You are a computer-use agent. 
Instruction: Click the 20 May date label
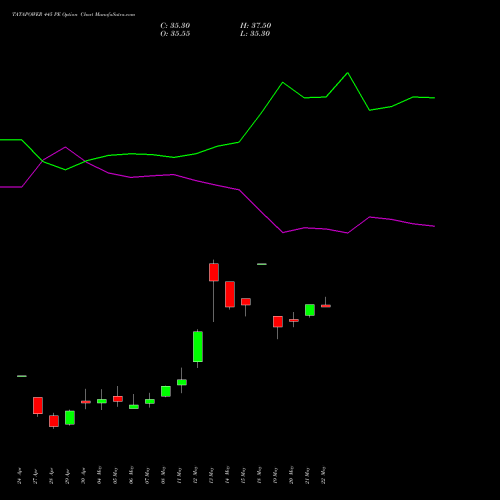pos(291,475)
